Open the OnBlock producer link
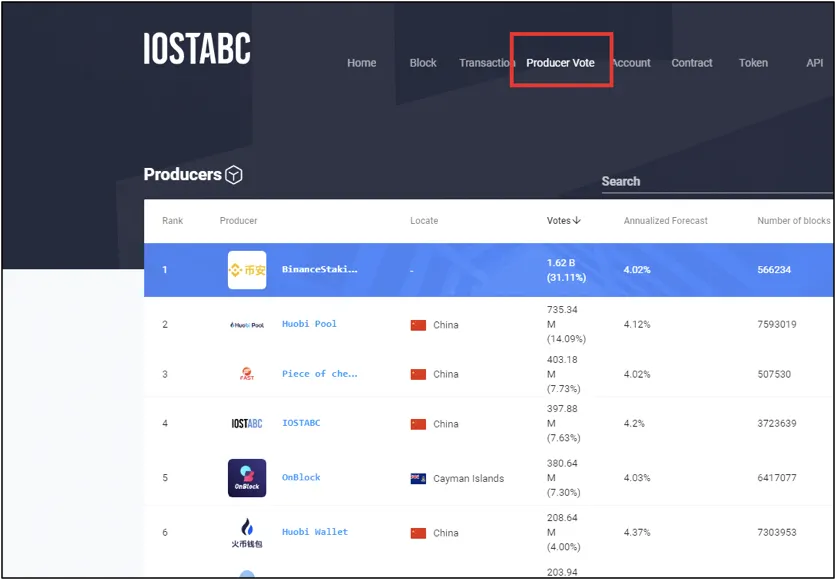Image resolution: width=836 pixels, height=580 pixels. pos(301,478)
